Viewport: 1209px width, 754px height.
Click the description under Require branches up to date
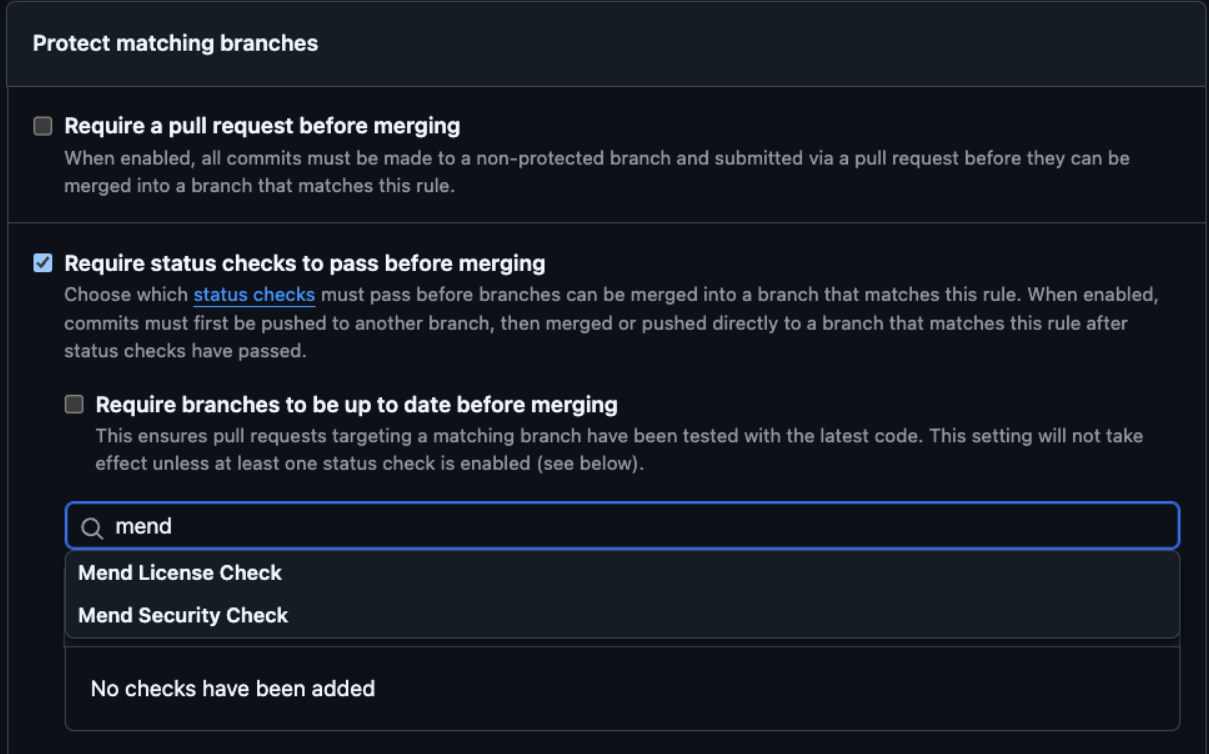(x=618, y=450)
